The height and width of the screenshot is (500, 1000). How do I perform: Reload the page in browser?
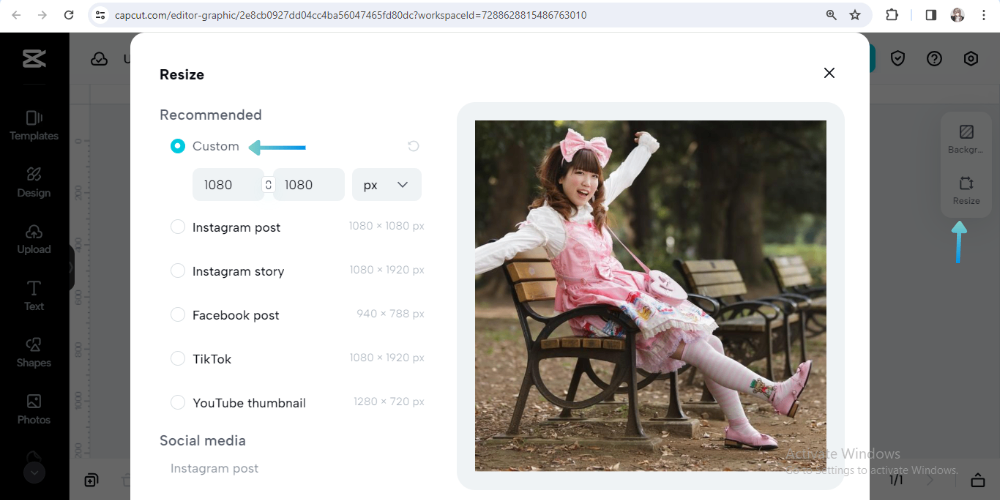coord(69,15)
